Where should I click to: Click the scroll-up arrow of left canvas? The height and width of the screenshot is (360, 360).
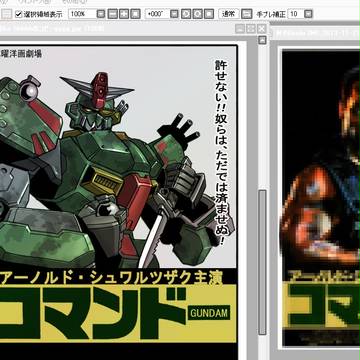262,40
